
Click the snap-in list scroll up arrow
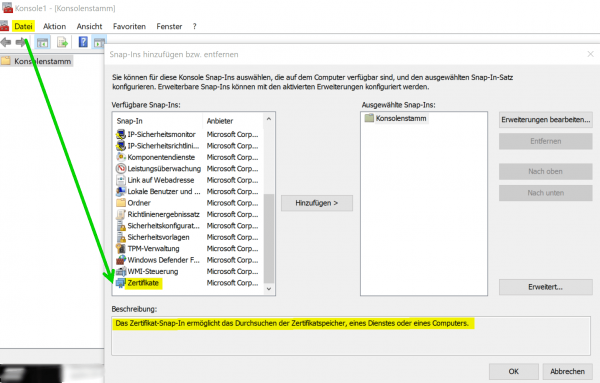tap(269, 119)
